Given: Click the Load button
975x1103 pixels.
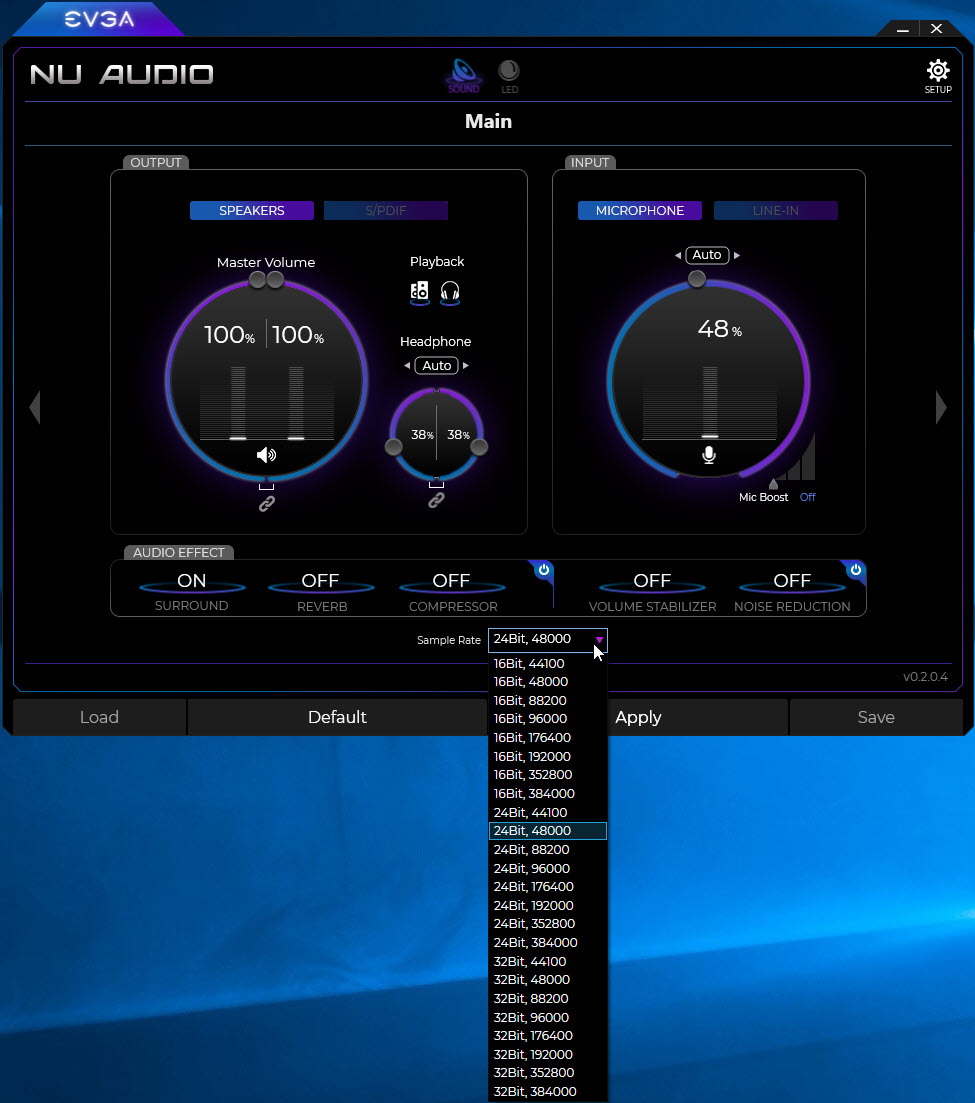Looking at the screenshot, I should pyautogui.click(x=99, y=718).
